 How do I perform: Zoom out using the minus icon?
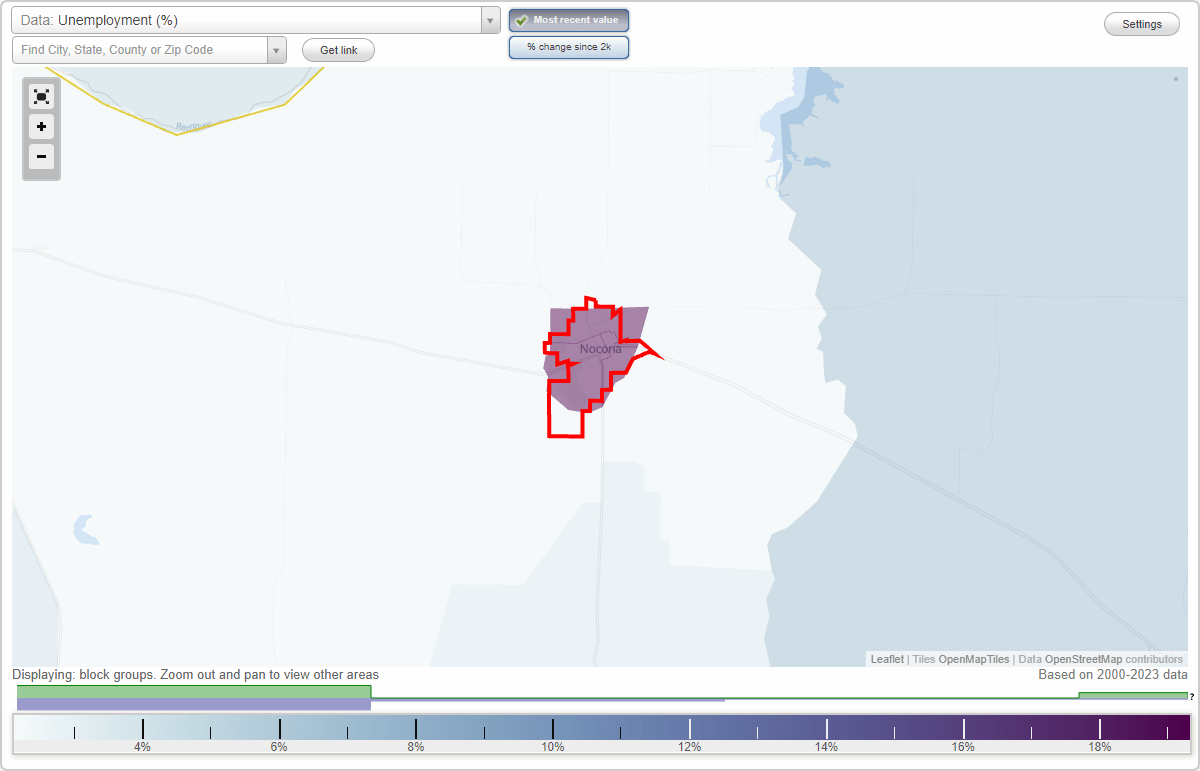pos(41,157)
